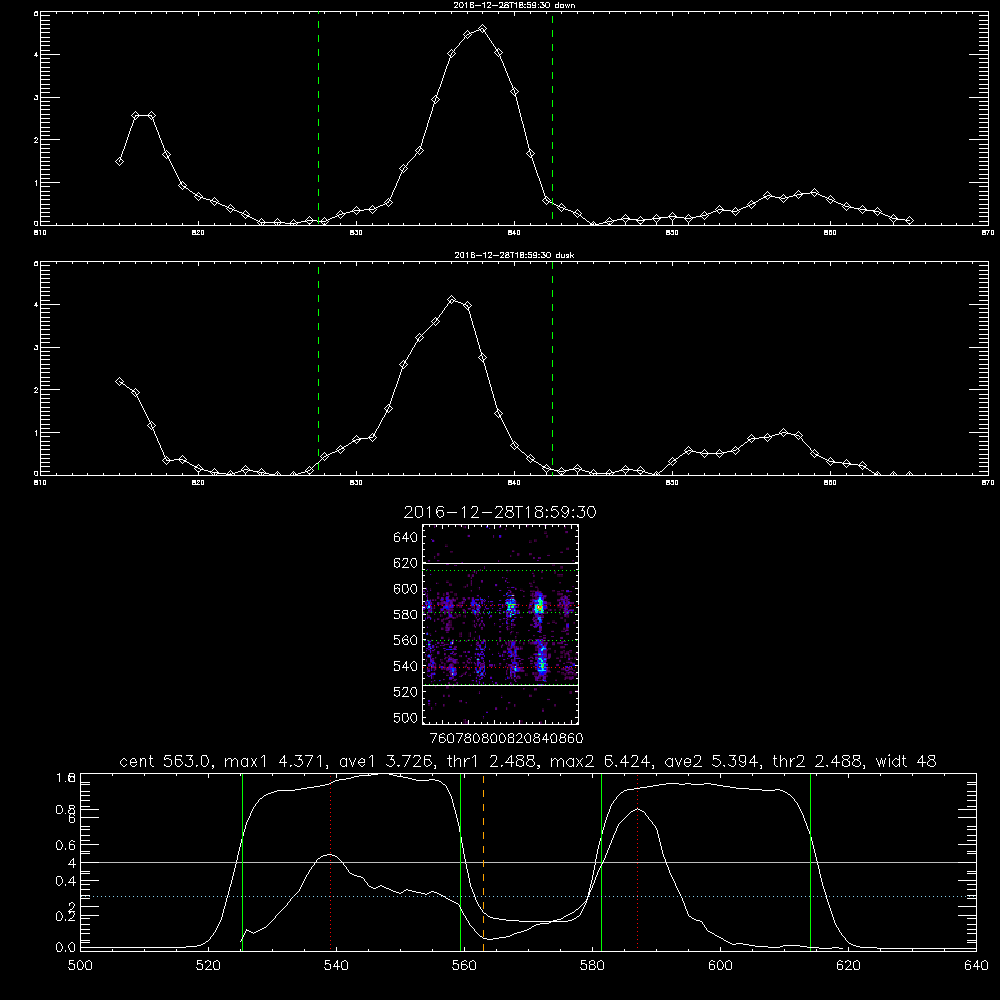Click the '500' y-axis label beside heat map
This screenshot has width=1000, height=1000.
pos(405,718)
